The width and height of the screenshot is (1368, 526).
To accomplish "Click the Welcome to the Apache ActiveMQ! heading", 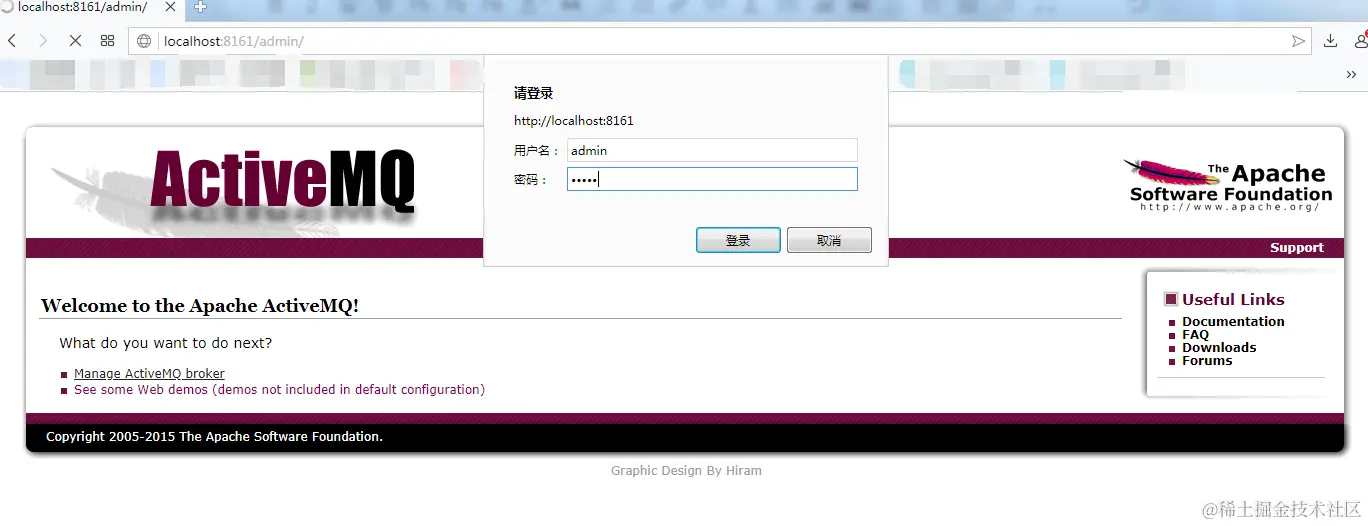I will [x=199, y=306].
